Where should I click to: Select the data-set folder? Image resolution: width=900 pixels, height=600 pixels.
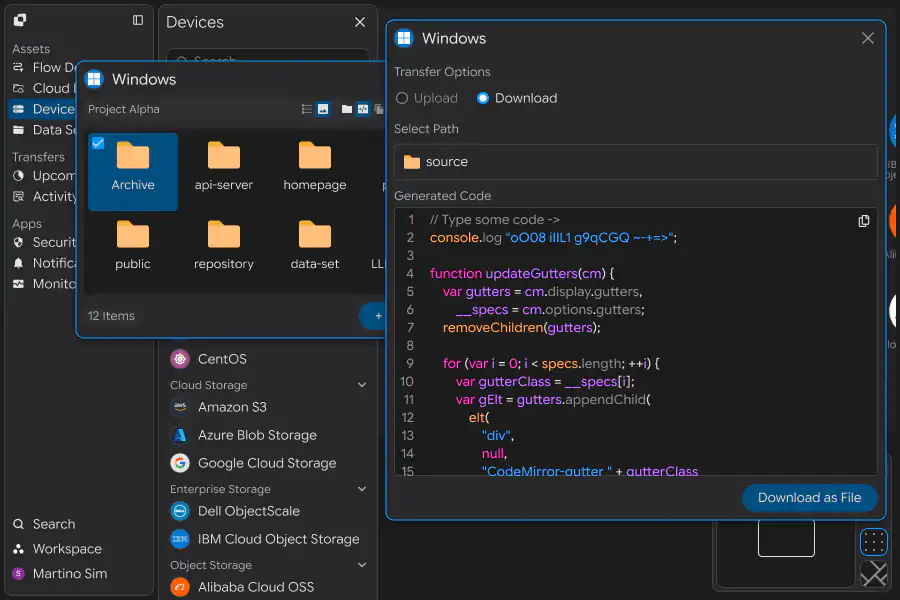pos(315,246)
